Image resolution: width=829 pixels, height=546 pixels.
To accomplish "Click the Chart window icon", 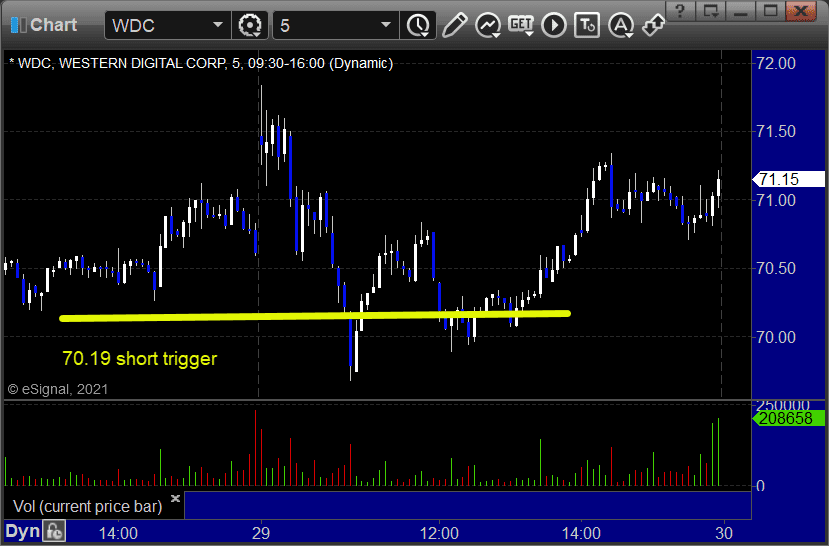I will click(18, 25).
